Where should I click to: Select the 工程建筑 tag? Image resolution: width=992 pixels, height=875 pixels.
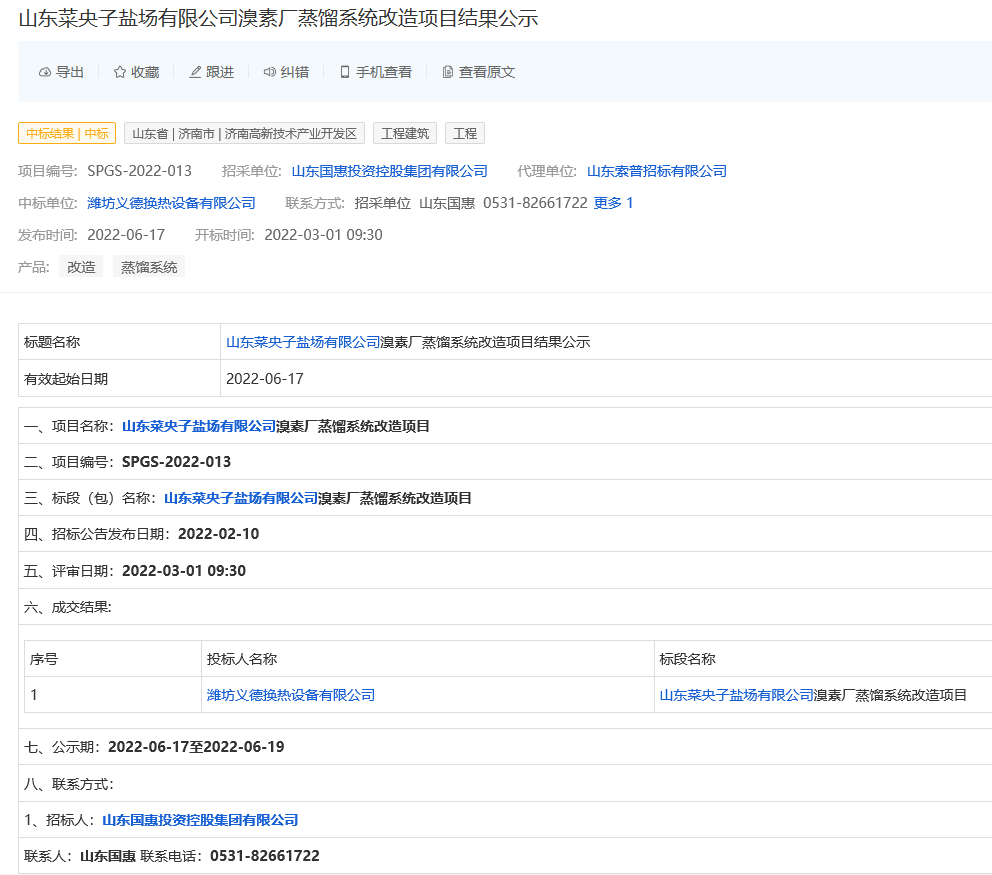405,133
